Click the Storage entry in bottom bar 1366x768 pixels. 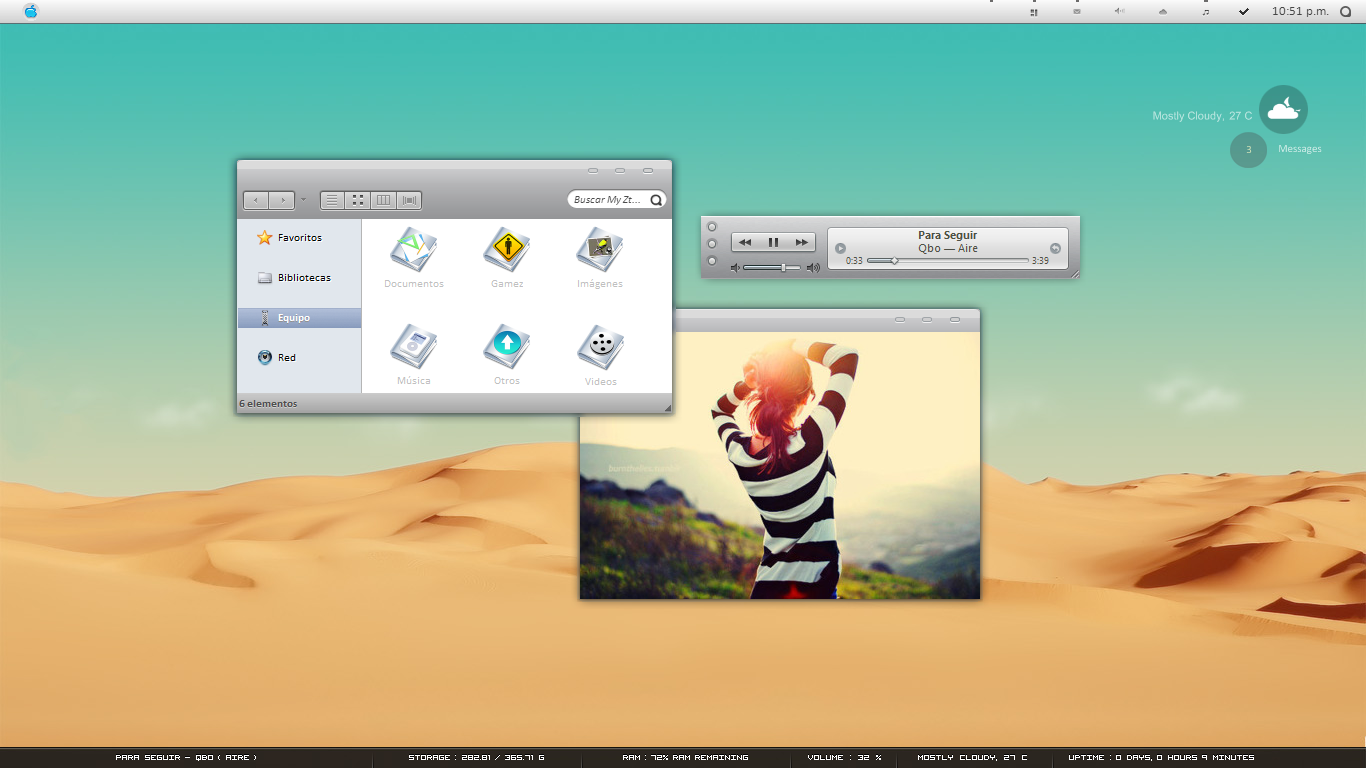coord(476,758)
